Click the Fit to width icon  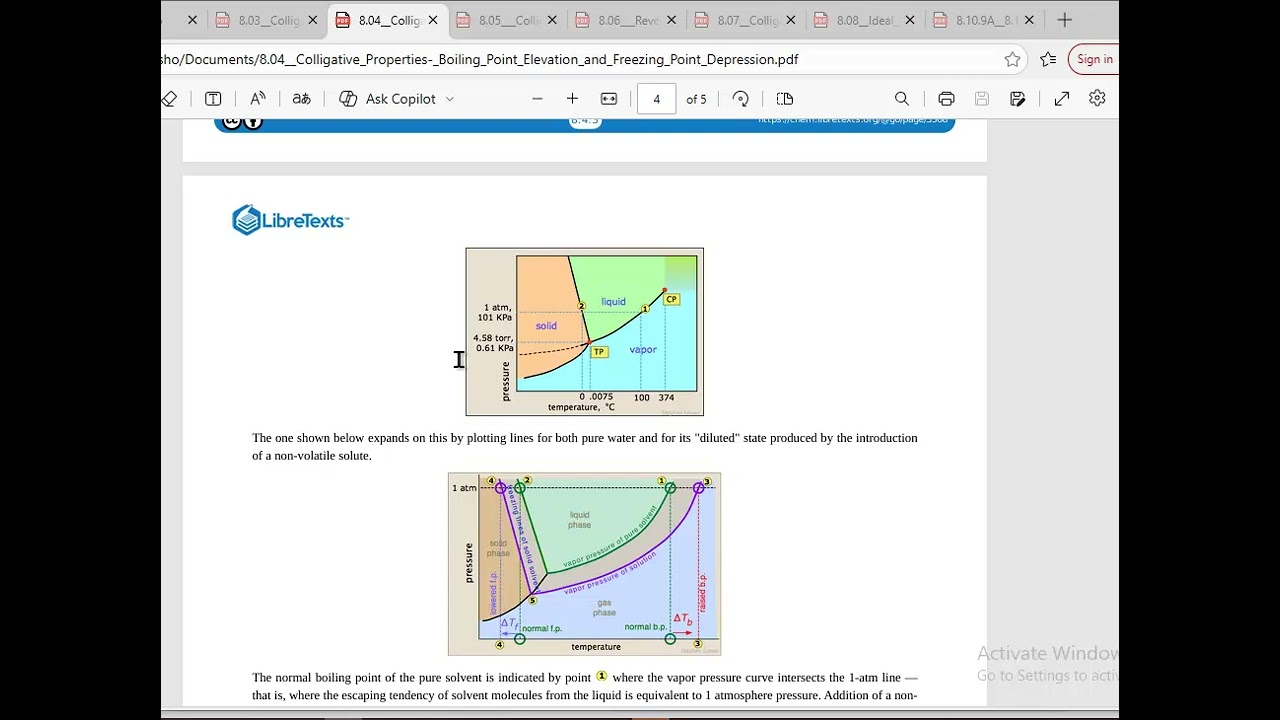coord(609,98)
